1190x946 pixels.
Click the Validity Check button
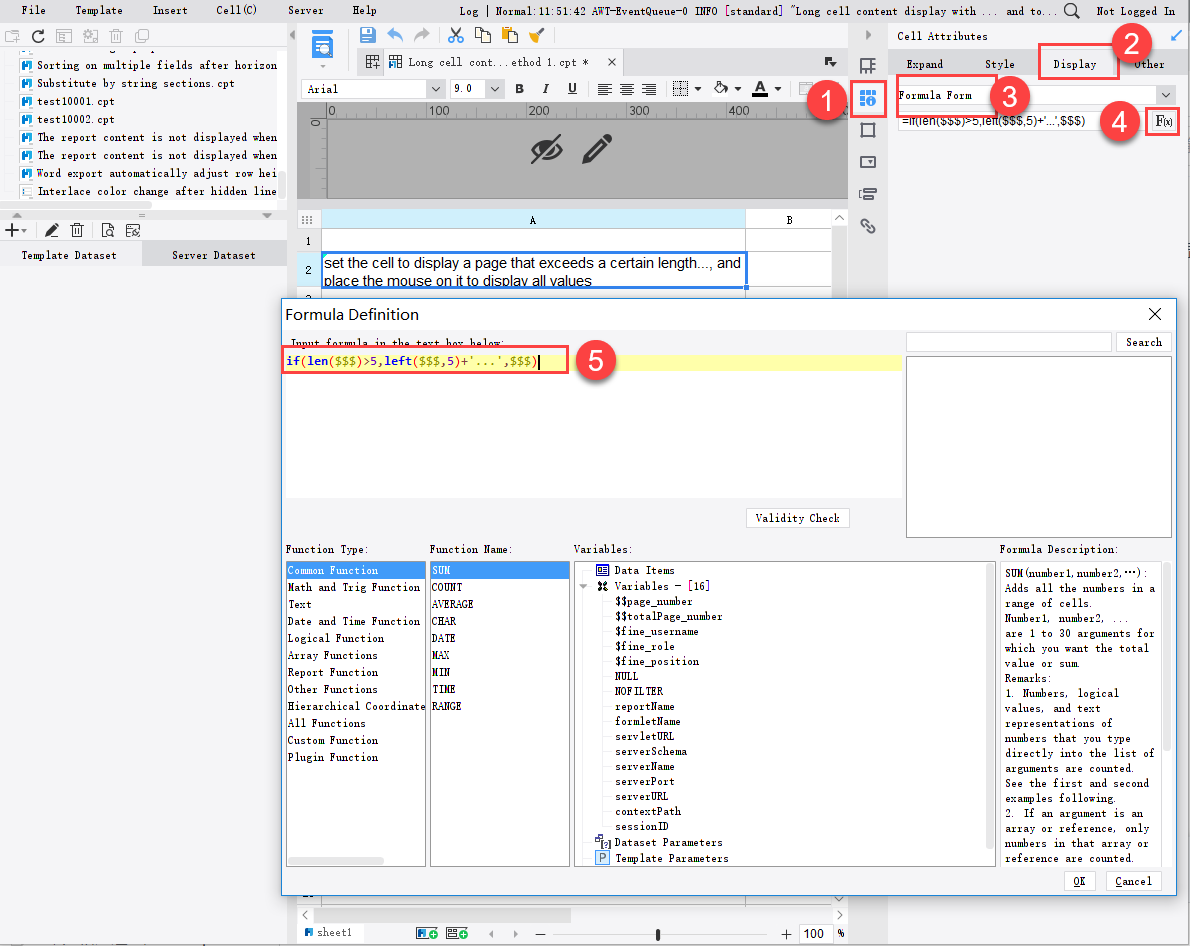[795, 517]
